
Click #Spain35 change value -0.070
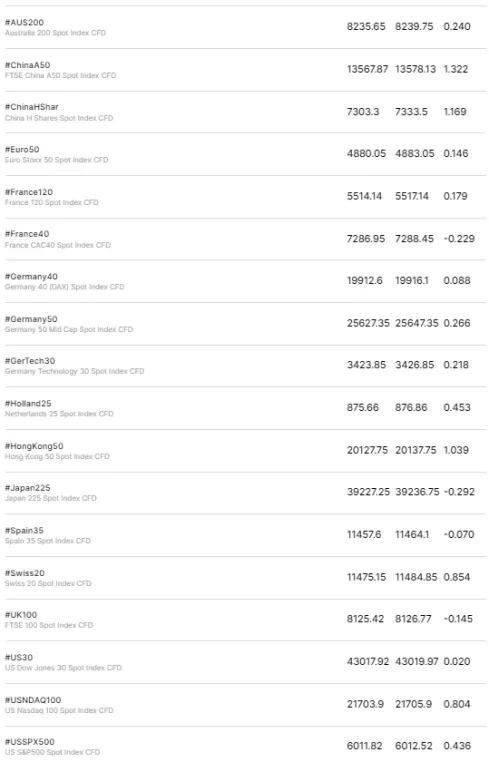click(459, 535)
